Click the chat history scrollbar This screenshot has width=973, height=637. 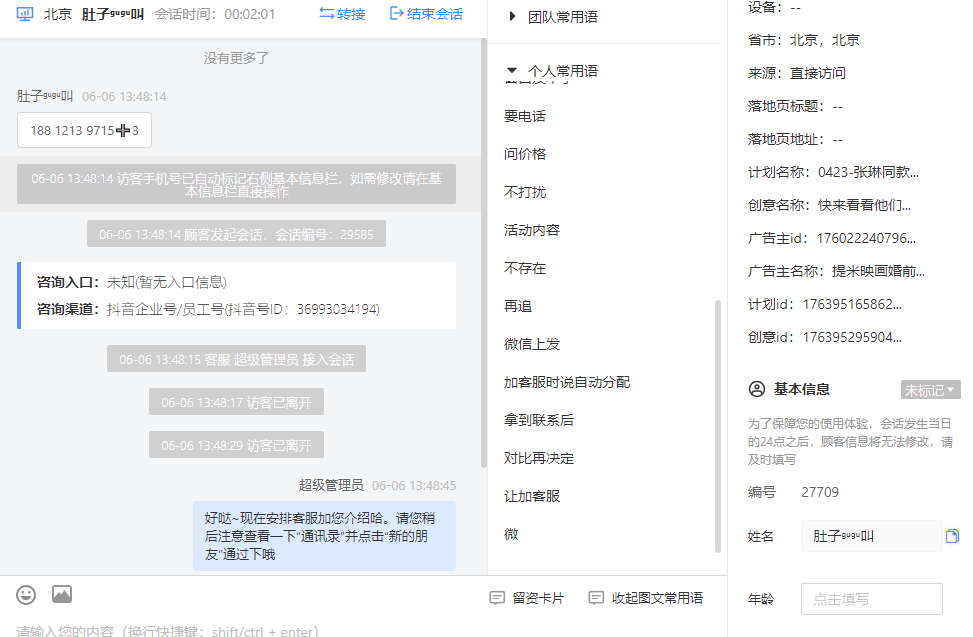[x=484, y=254]
